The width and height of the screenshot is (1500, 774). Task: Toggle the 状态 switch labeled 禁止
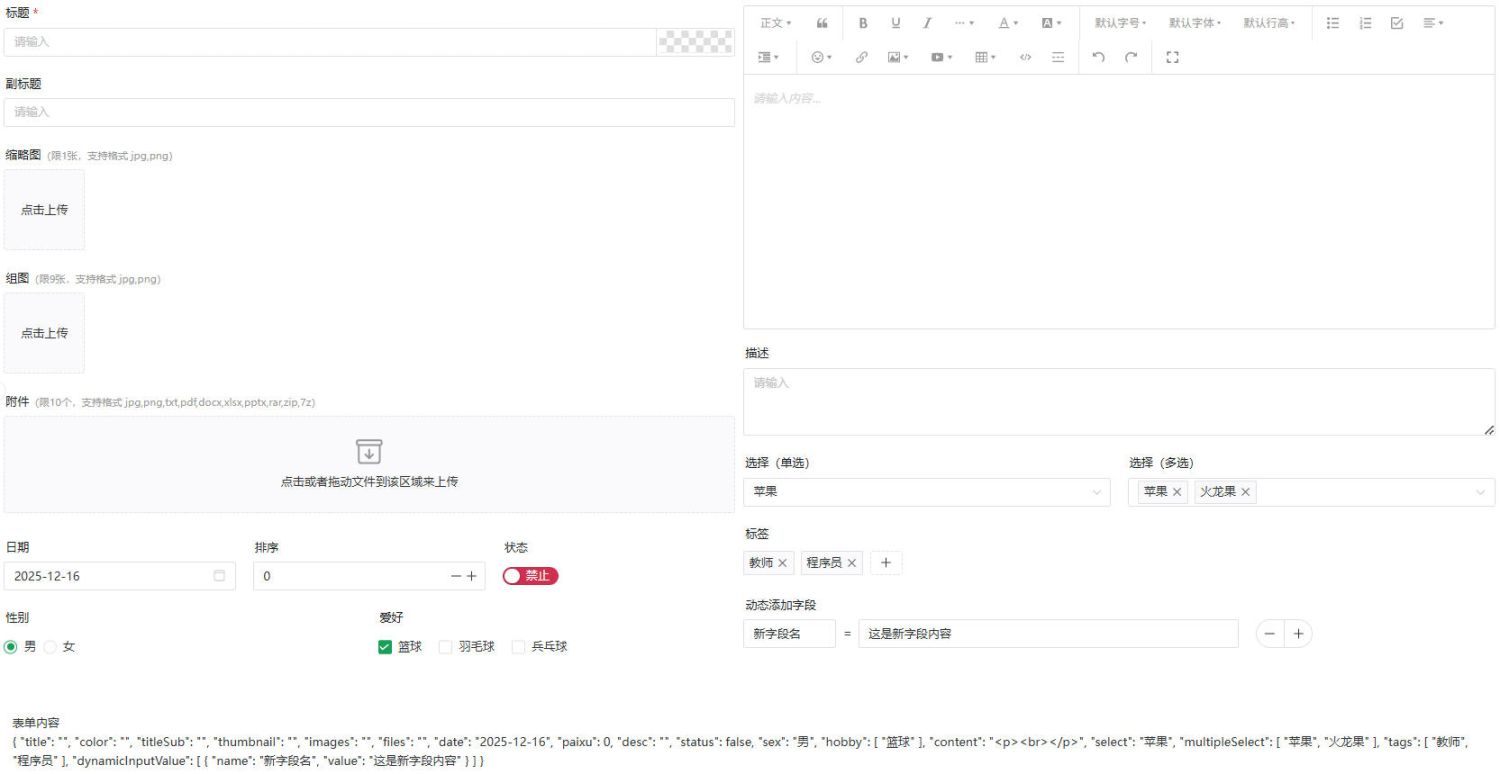(530, 576)
